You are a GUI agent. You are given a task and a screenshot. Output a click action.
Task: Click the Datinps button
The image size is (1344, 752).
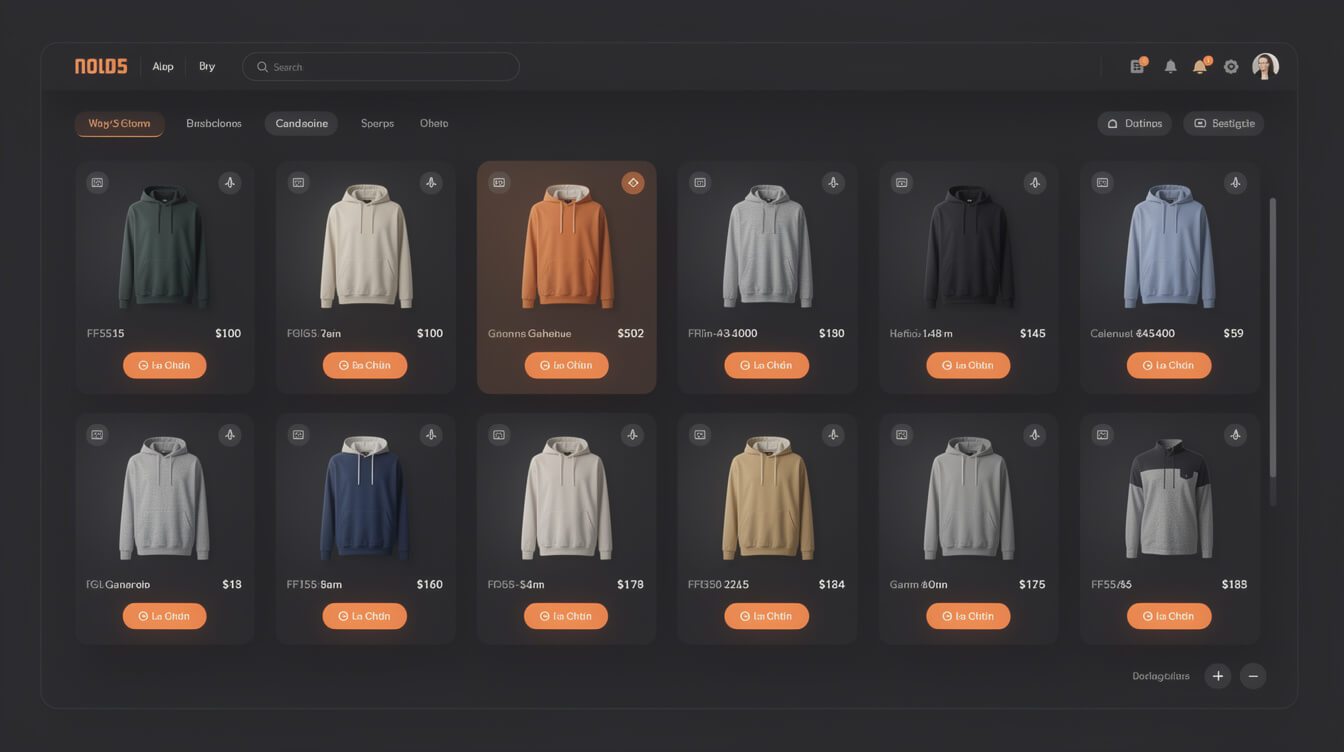click(x=1134, y=123)
